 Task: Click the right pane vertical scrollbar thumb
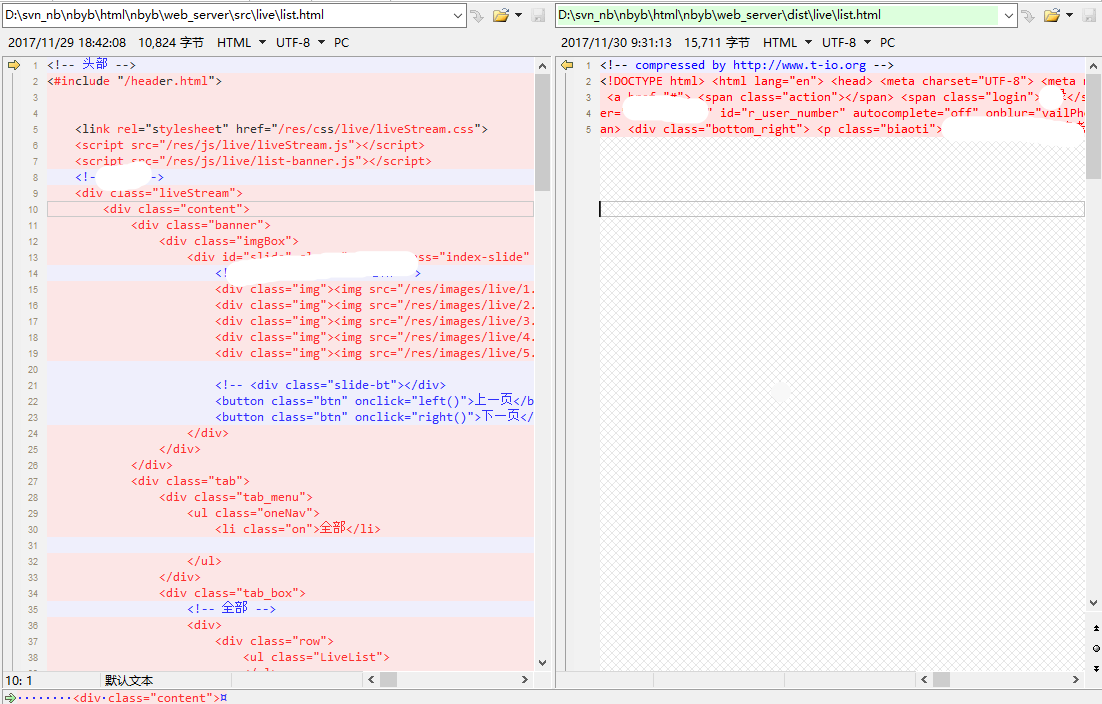point(1093,126)
